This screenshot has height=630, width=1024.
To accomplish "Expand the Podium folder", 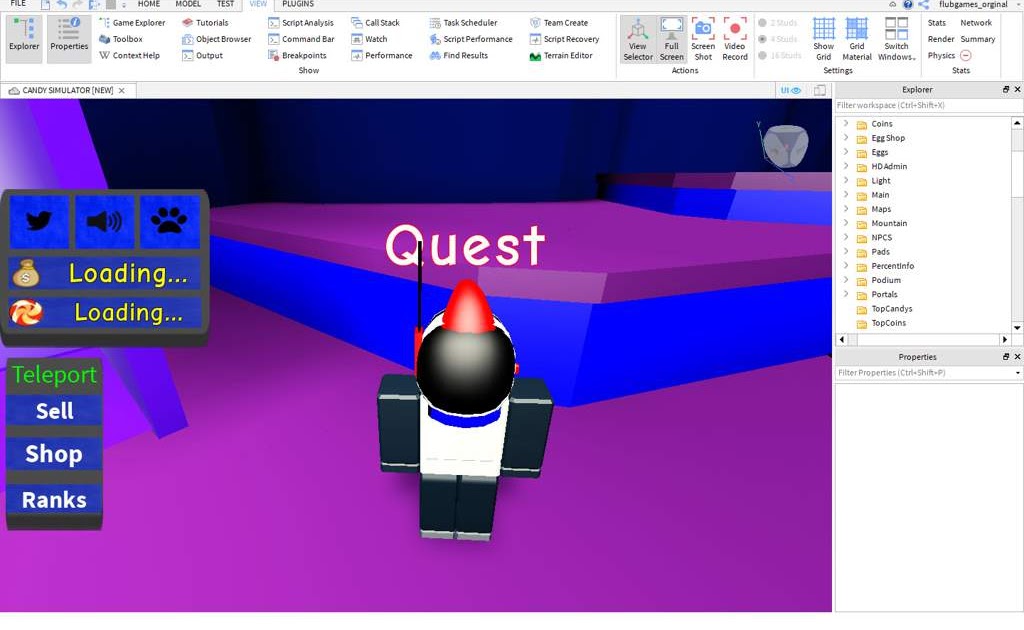I will pos(846,279).
